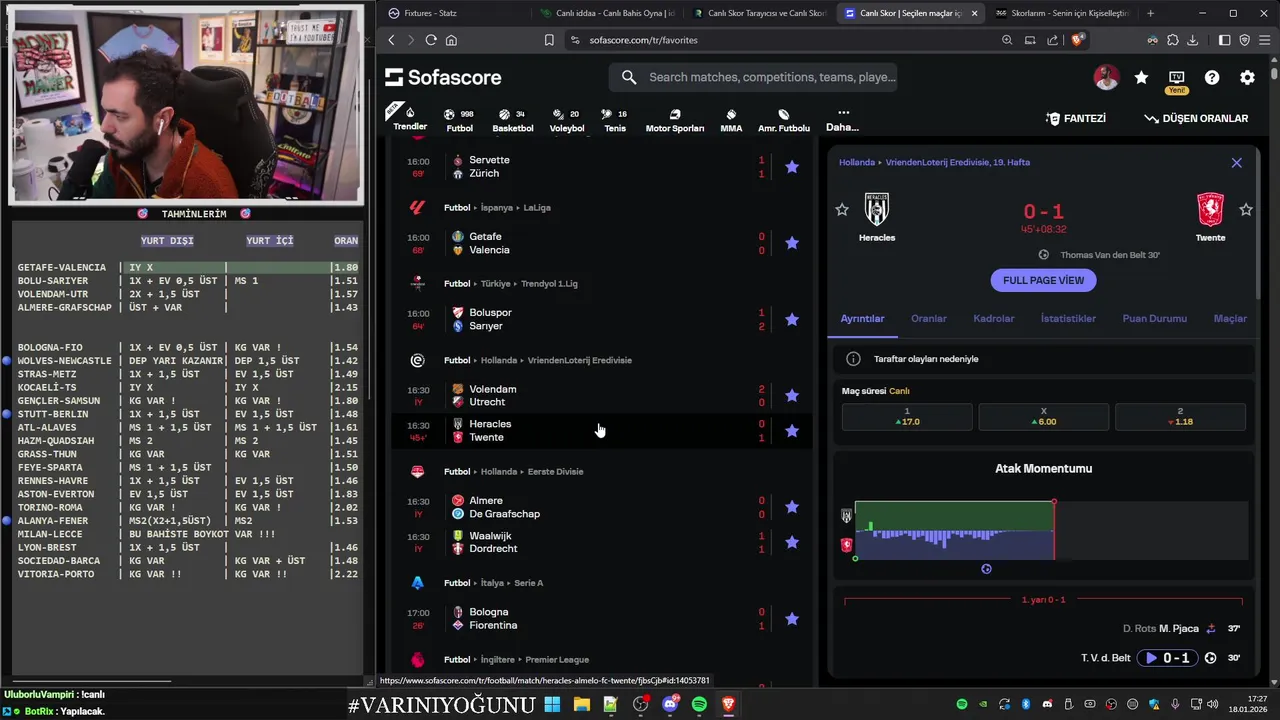The width and height of the screenshot is (1280, 720).
Task: Switch to the İstatistikler tab
Action: [x=1068, y=318]
